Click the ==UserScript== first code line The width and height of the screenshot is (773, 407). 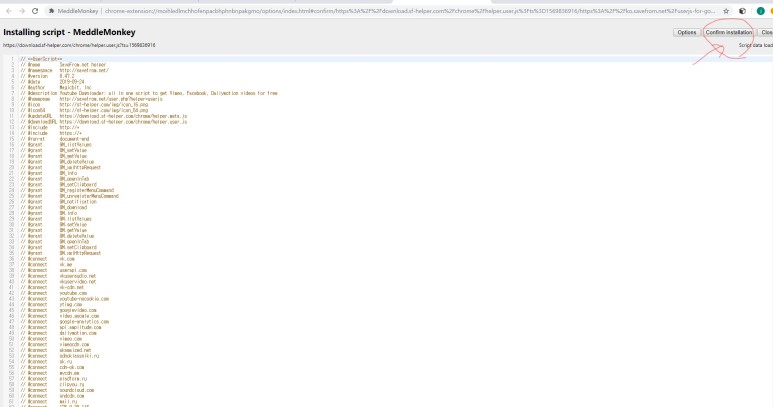pos(41,59)
